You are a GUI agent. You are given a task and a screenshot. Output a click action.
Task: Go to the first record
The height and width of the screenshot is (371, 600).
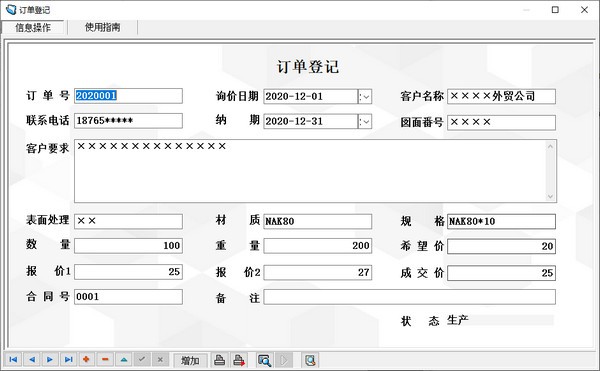point(13,360)
